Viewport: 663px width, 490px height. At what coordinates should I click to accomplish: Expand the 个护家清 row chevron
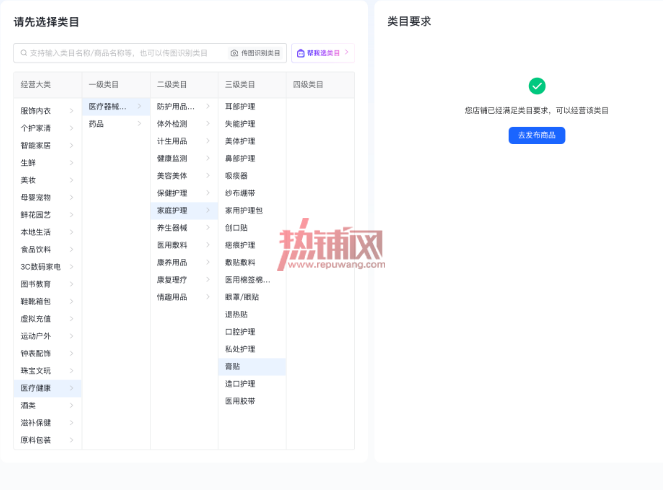point(71,128)
